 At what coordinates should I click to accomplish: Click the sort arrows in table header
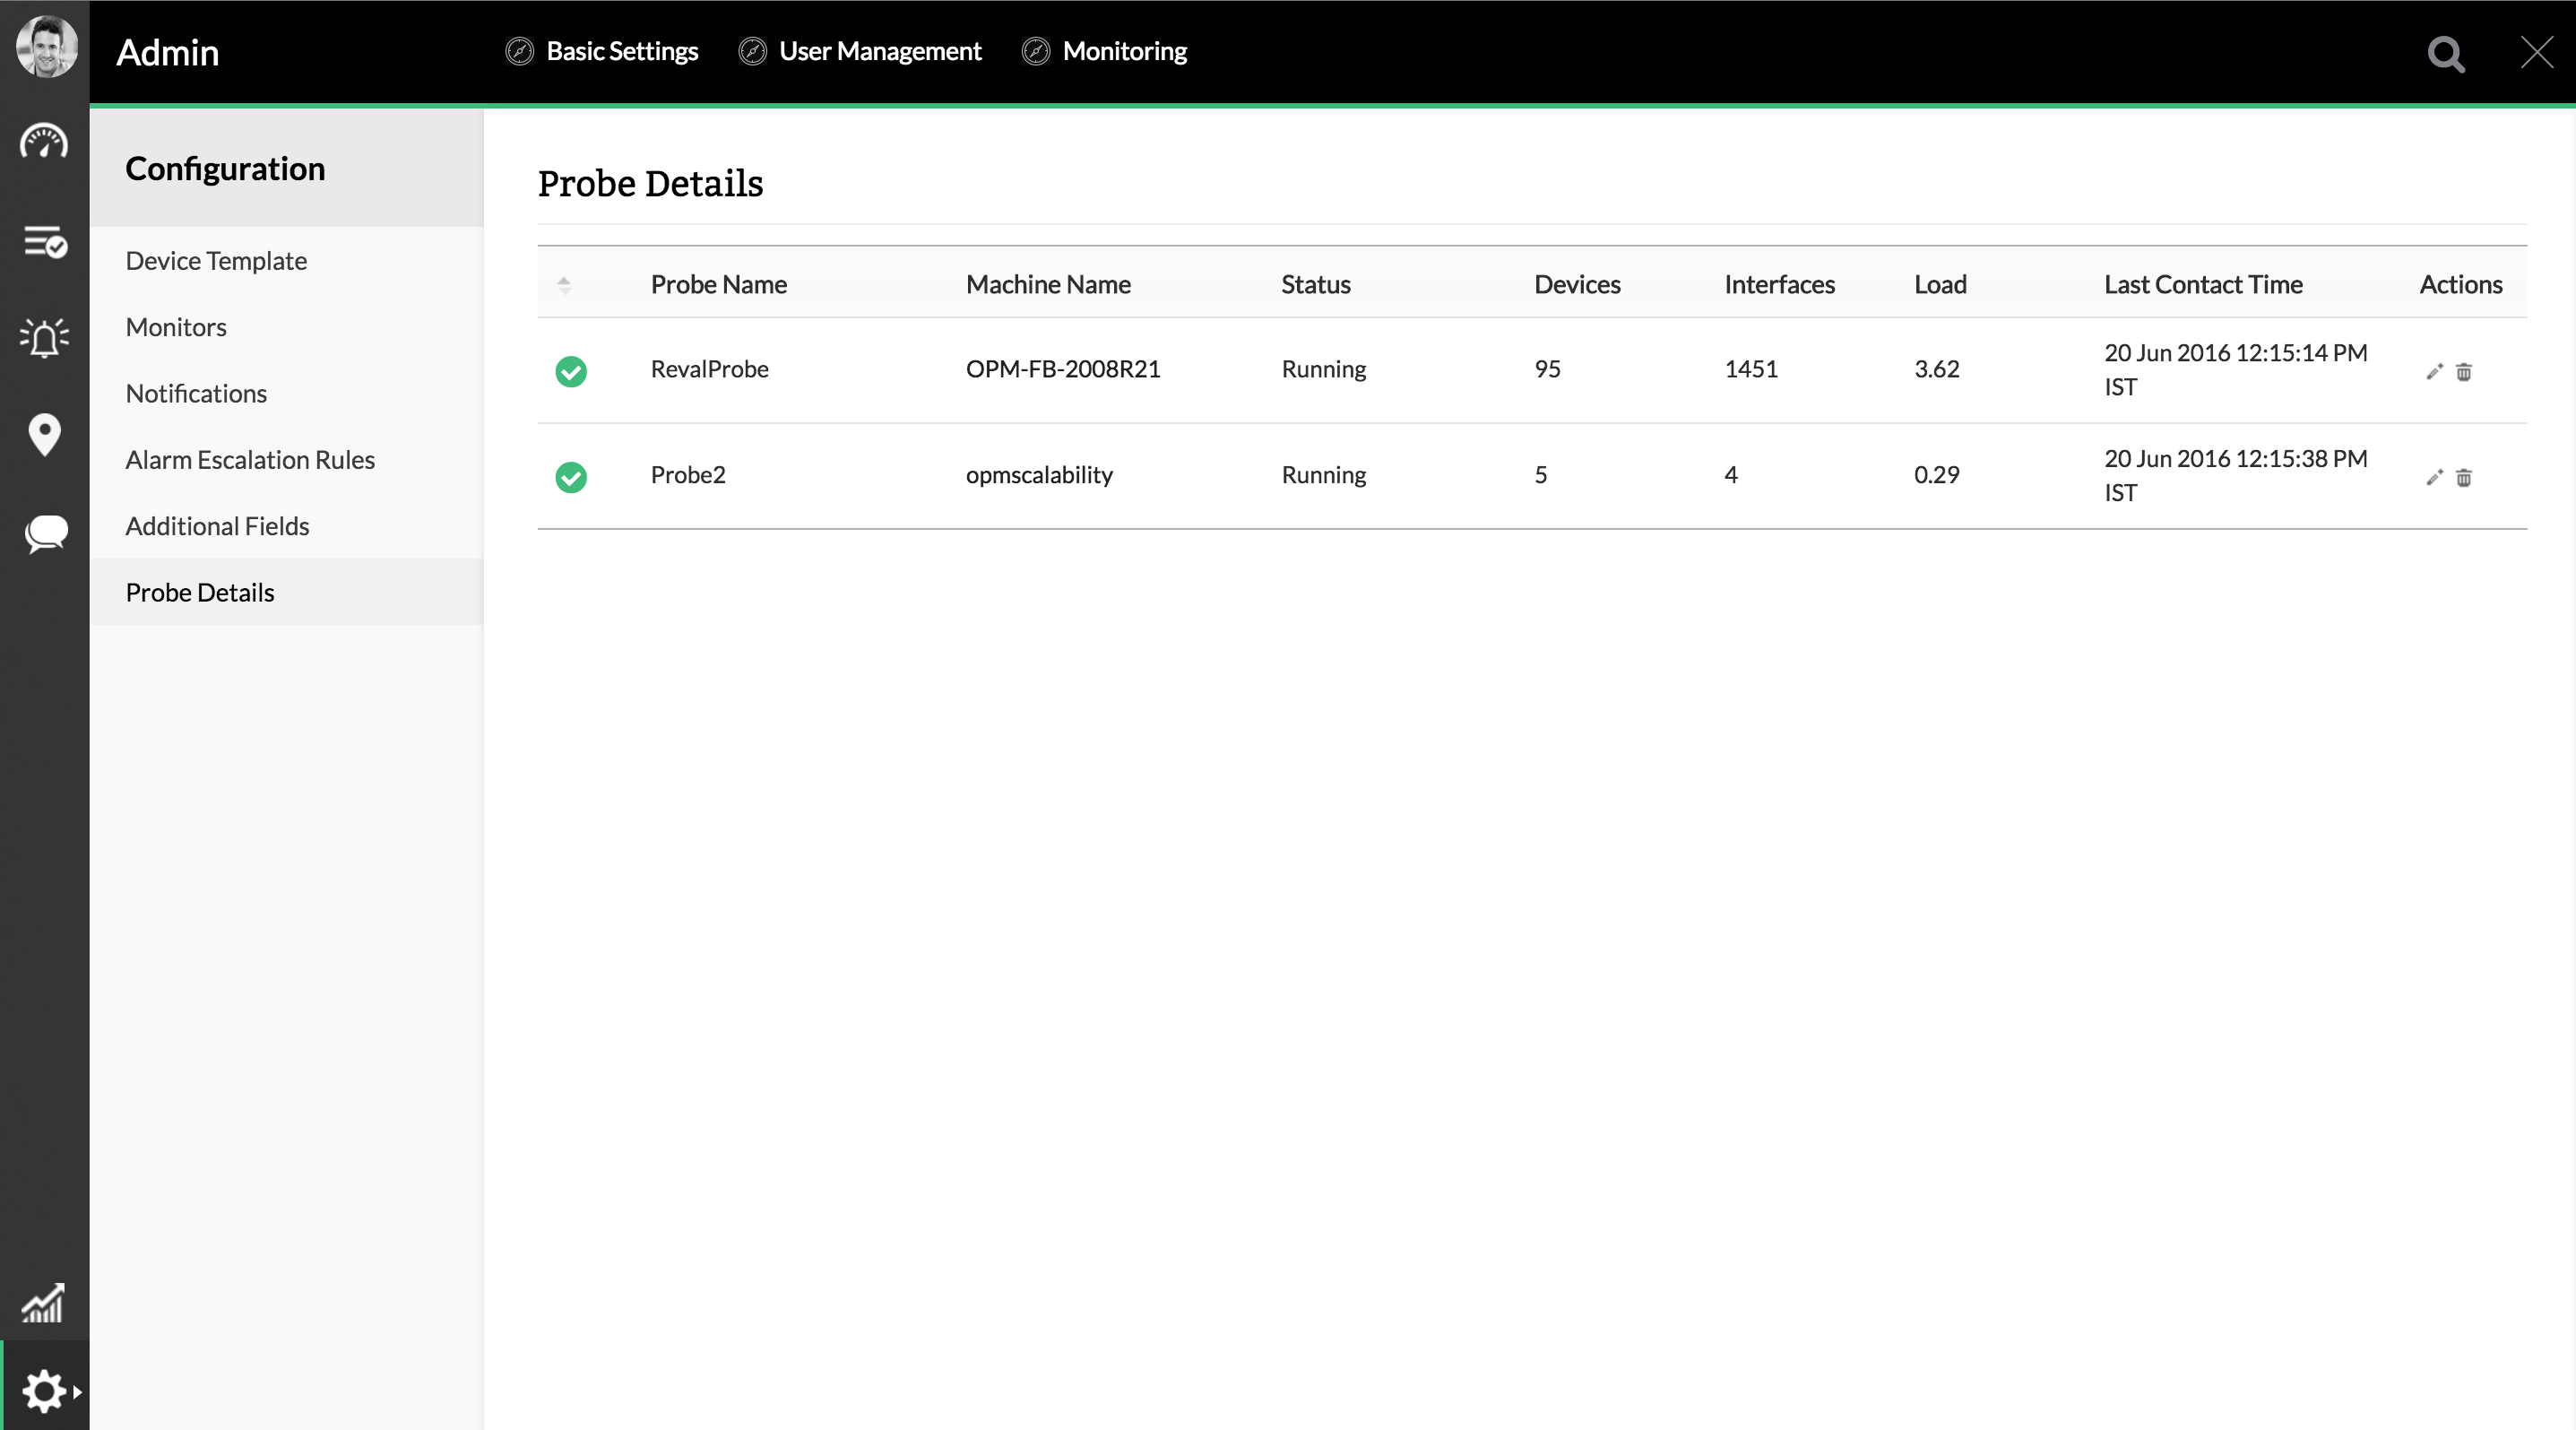pyautogui.click(x=564, y=285)
